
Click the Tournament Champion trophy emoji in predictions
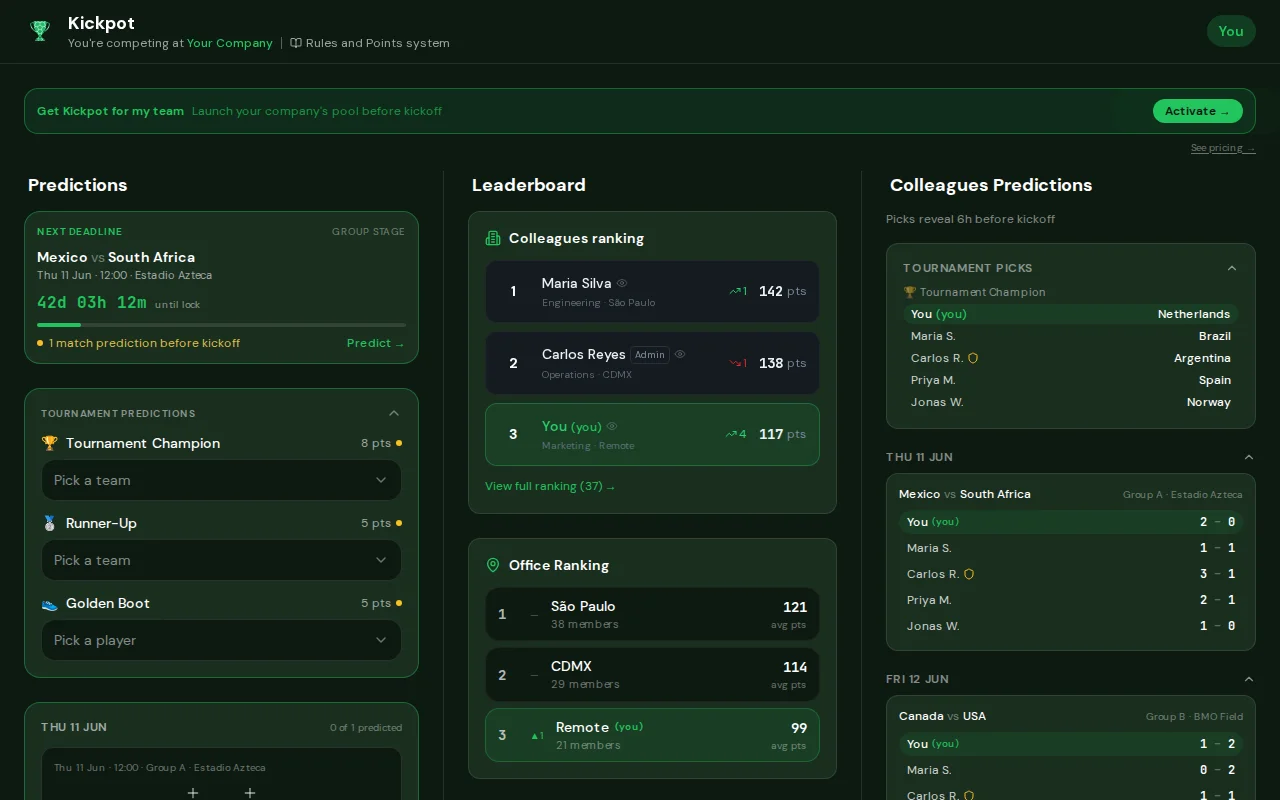point(50,443)
